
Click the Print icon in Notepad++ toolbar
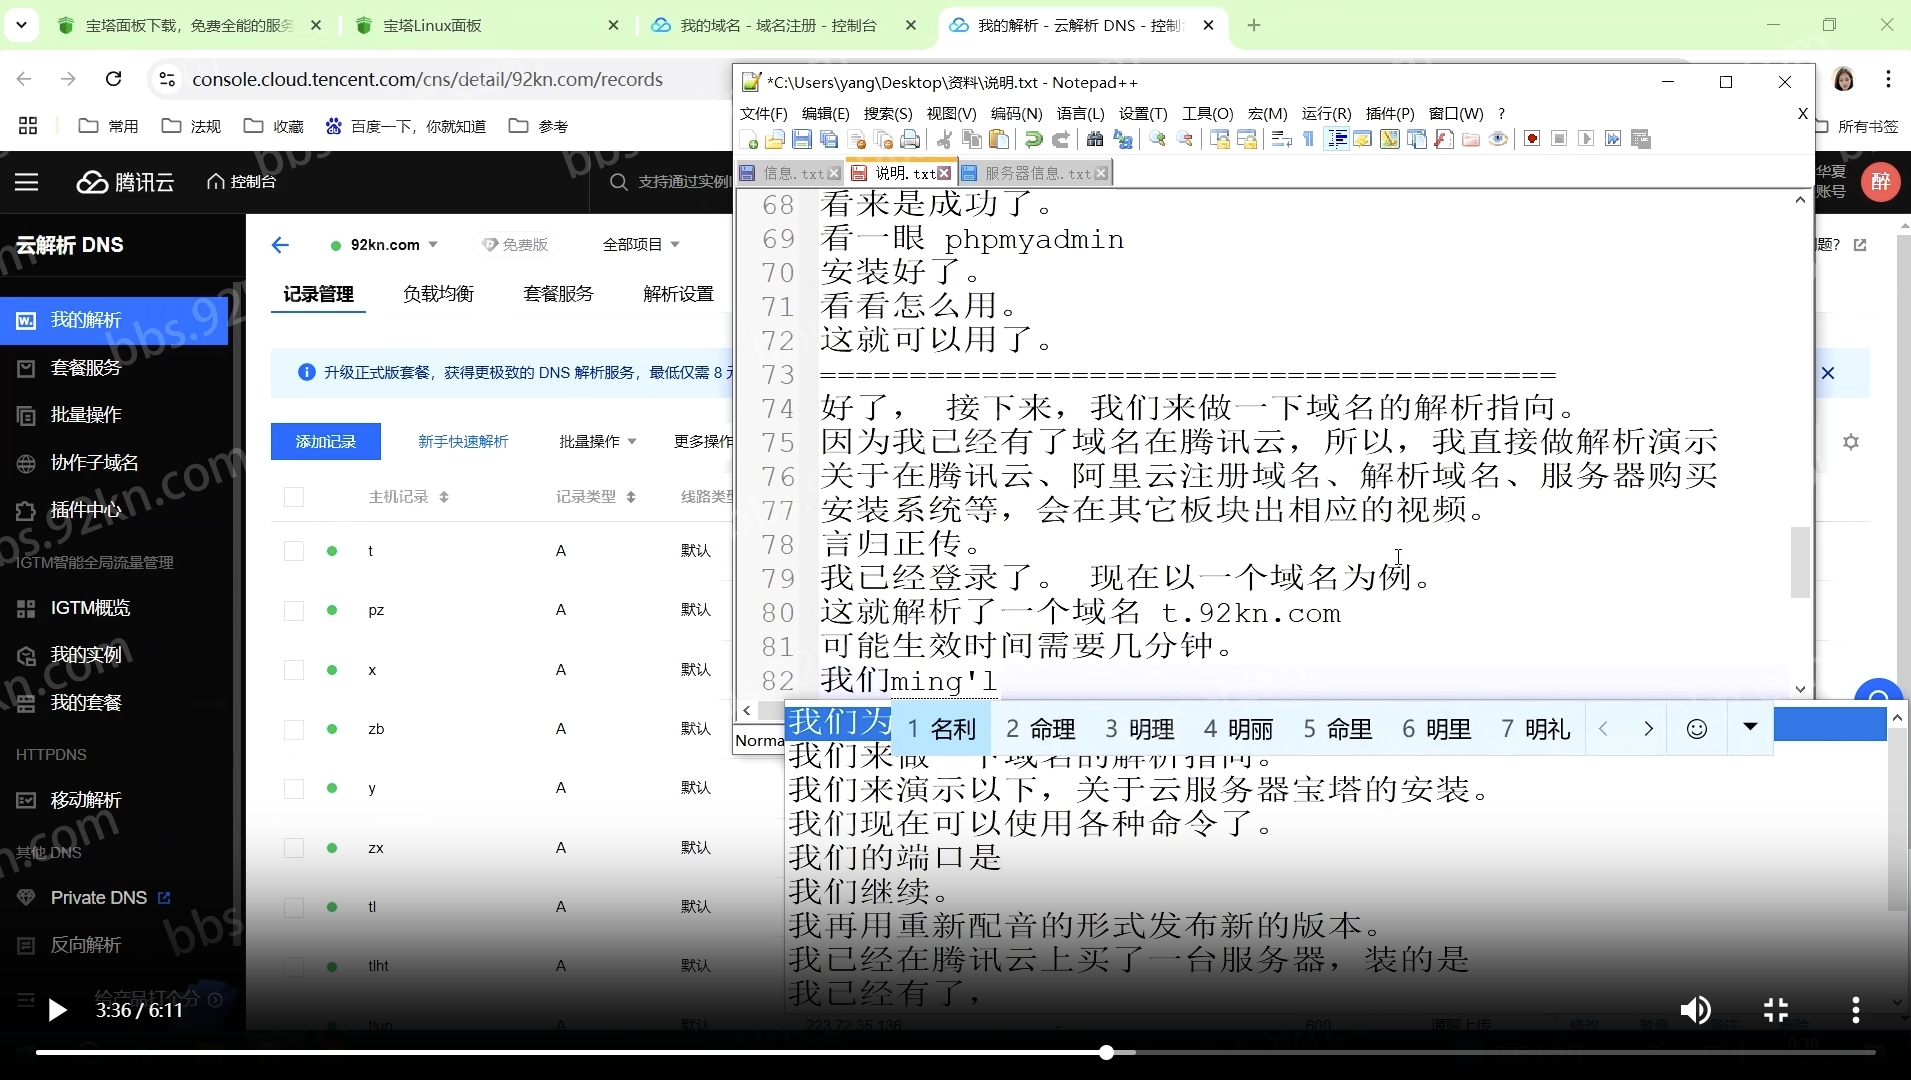910,140
